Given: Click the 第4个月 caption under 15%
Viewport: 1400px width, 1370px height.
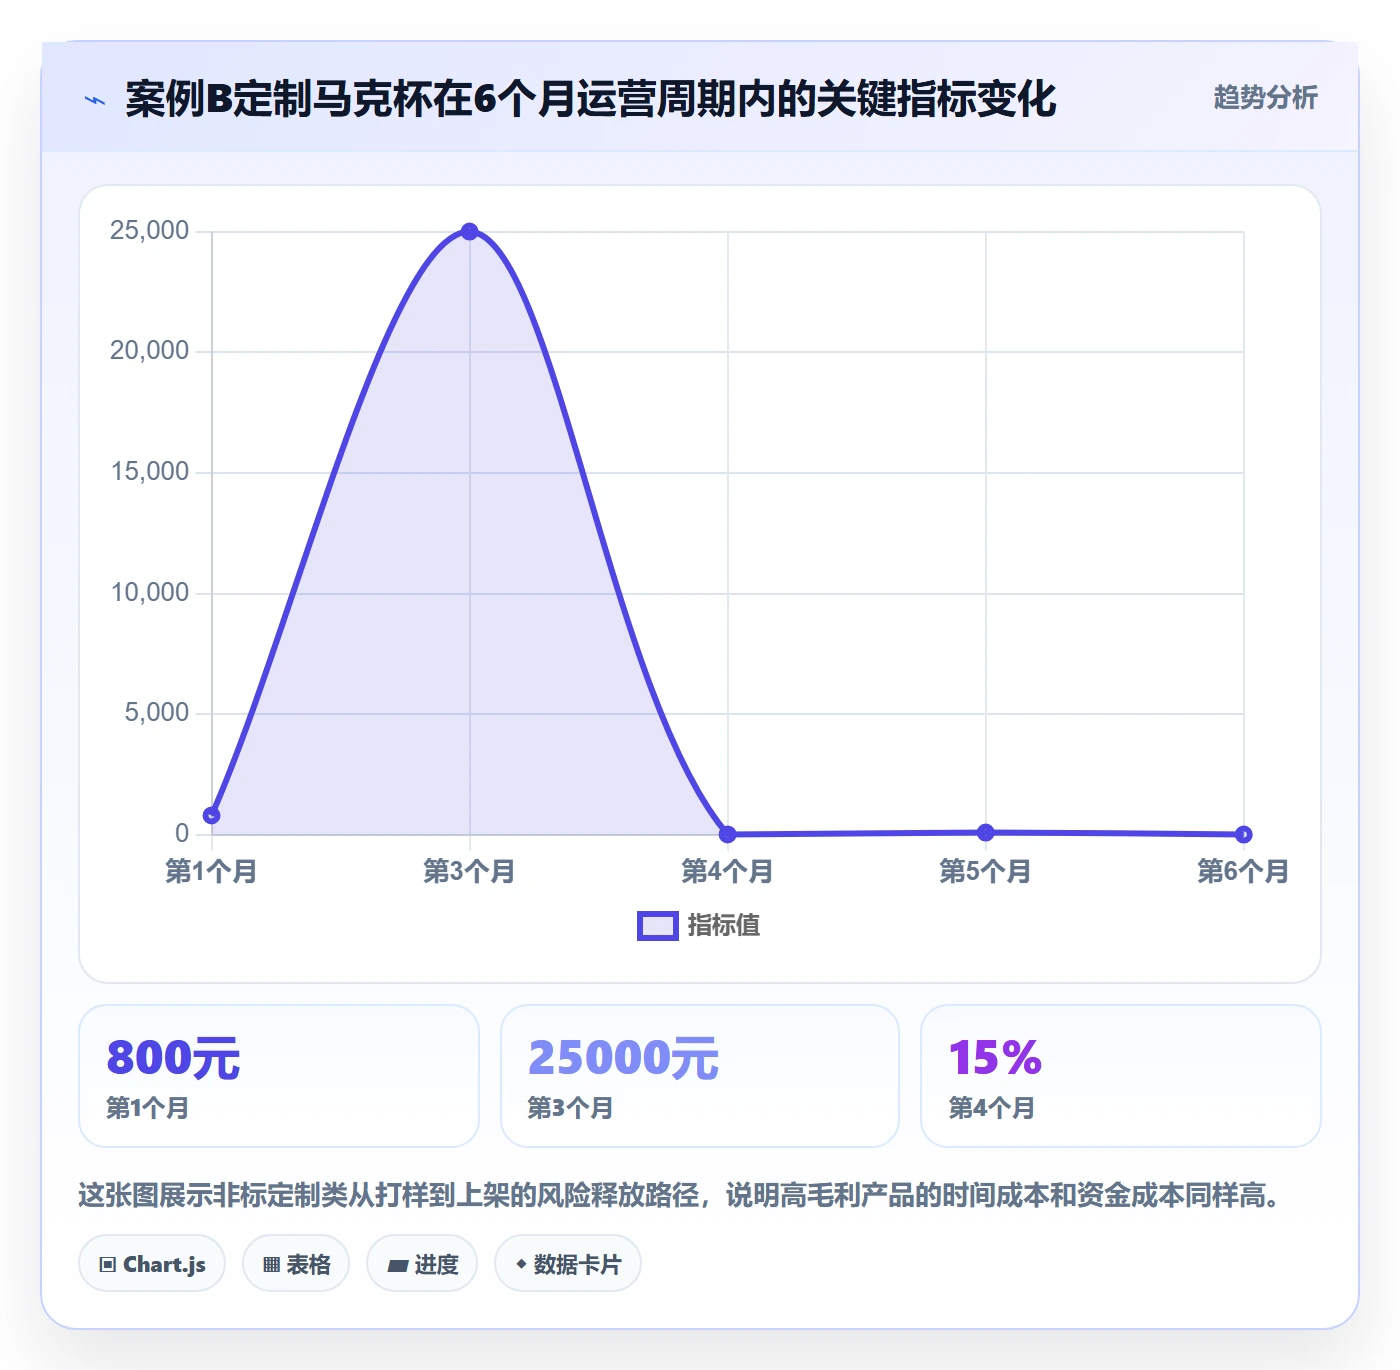Looking at the screenshot, I should [x=991, y=1108].
